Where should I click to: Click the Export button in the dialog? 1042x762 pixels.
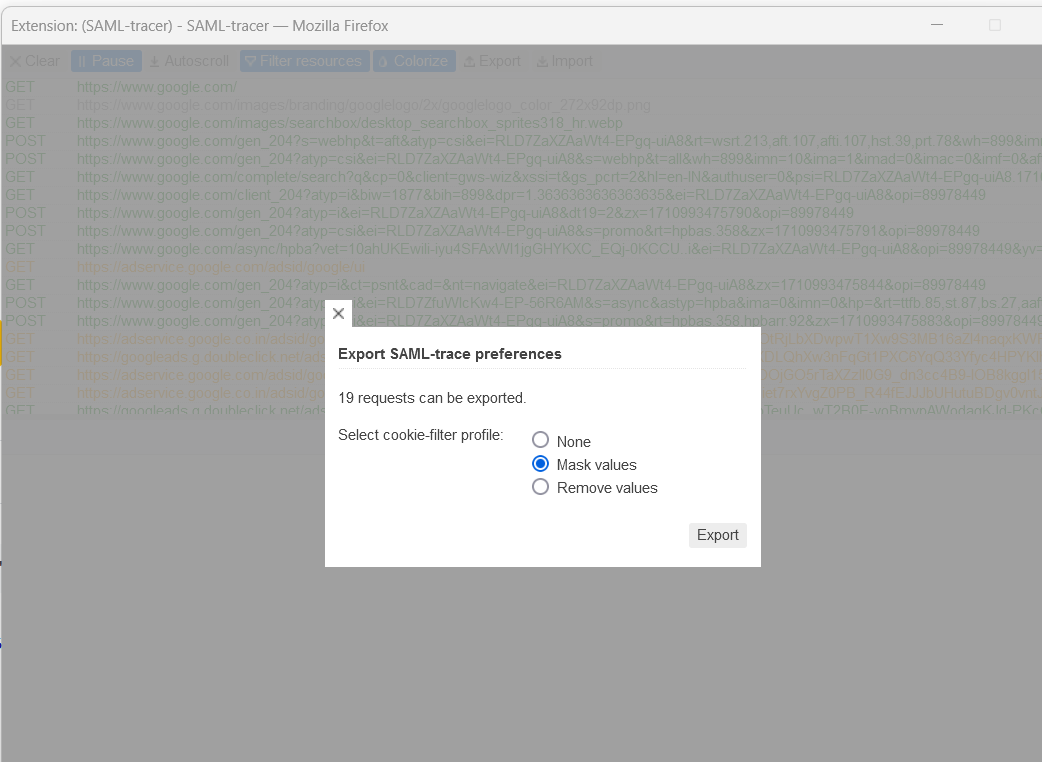(717, 535)
